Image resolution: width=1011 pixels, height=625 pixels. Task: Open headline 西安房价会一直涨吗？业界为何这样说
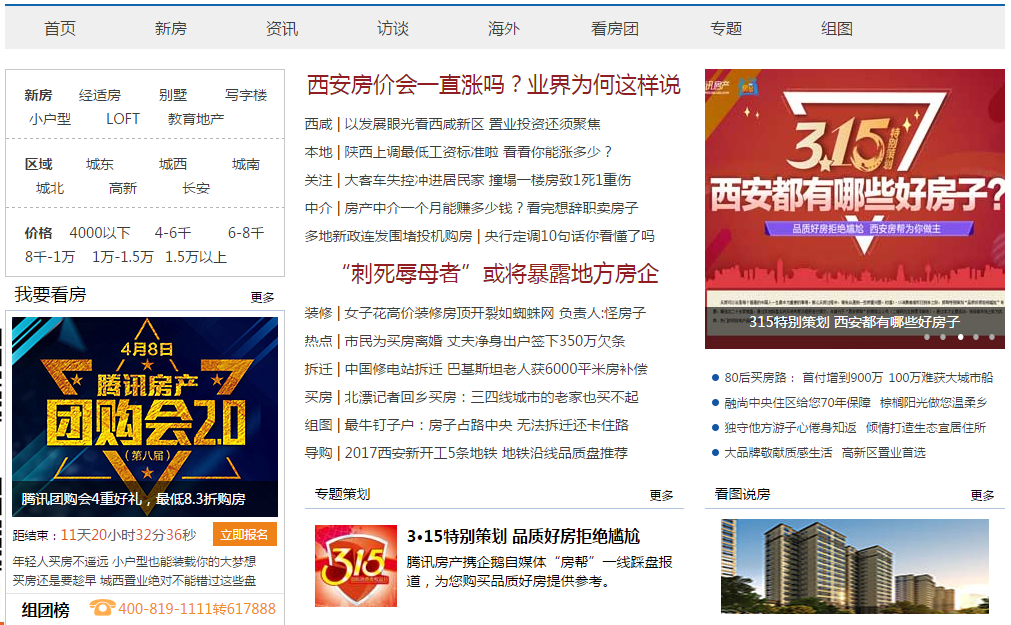click(x=493, y=84)
